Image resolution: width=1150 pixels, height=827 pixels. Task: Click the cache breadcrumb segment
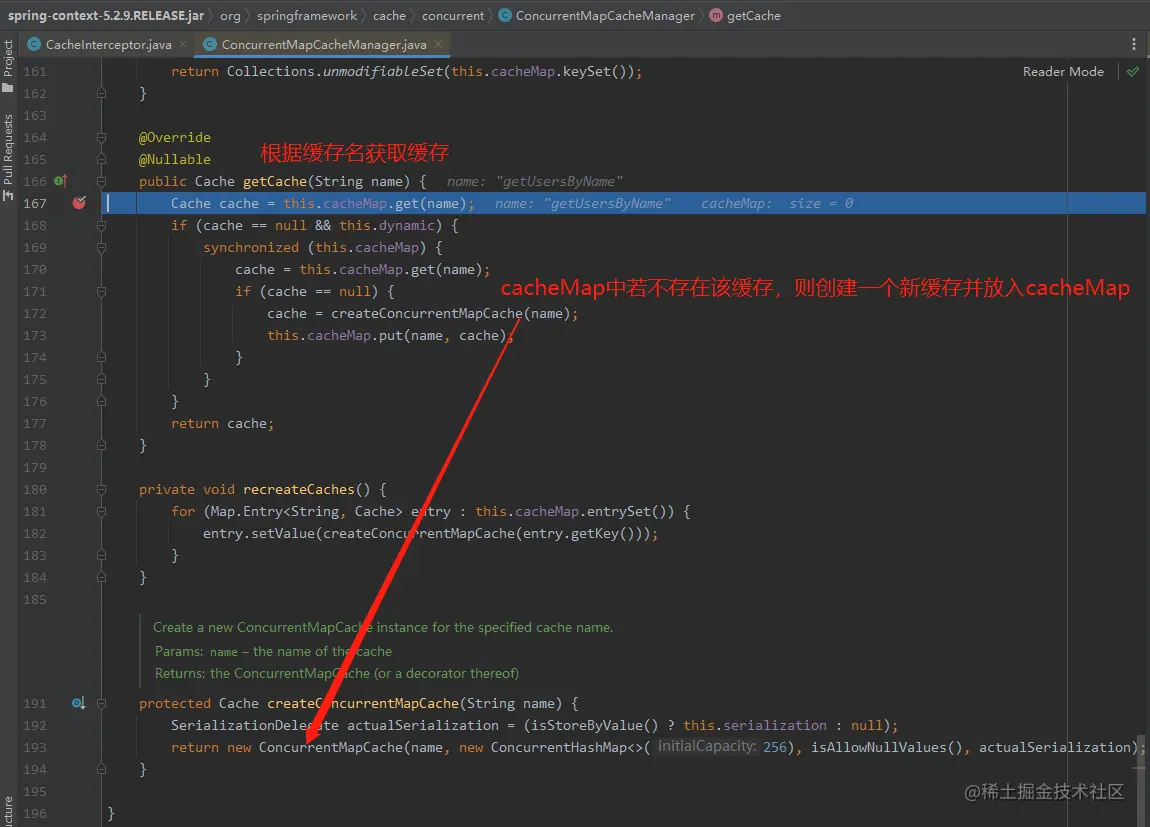(x=389, y=15)
